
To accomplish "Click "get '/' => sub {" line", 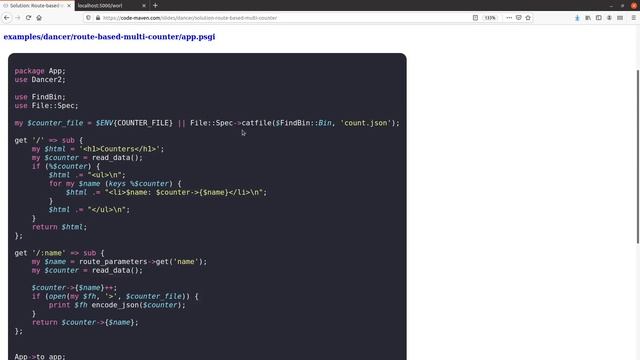I will click(49, 140).
